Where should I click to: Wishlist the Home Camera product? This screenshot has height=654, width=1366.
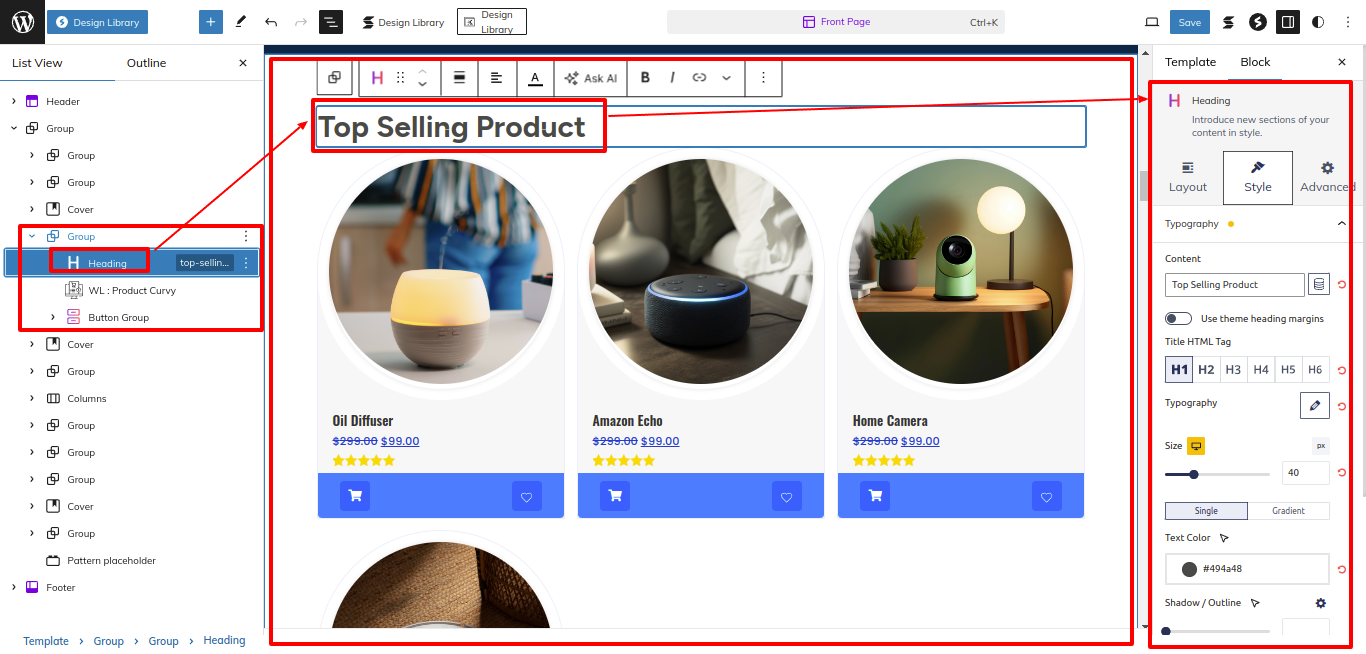pos(1047,496)
